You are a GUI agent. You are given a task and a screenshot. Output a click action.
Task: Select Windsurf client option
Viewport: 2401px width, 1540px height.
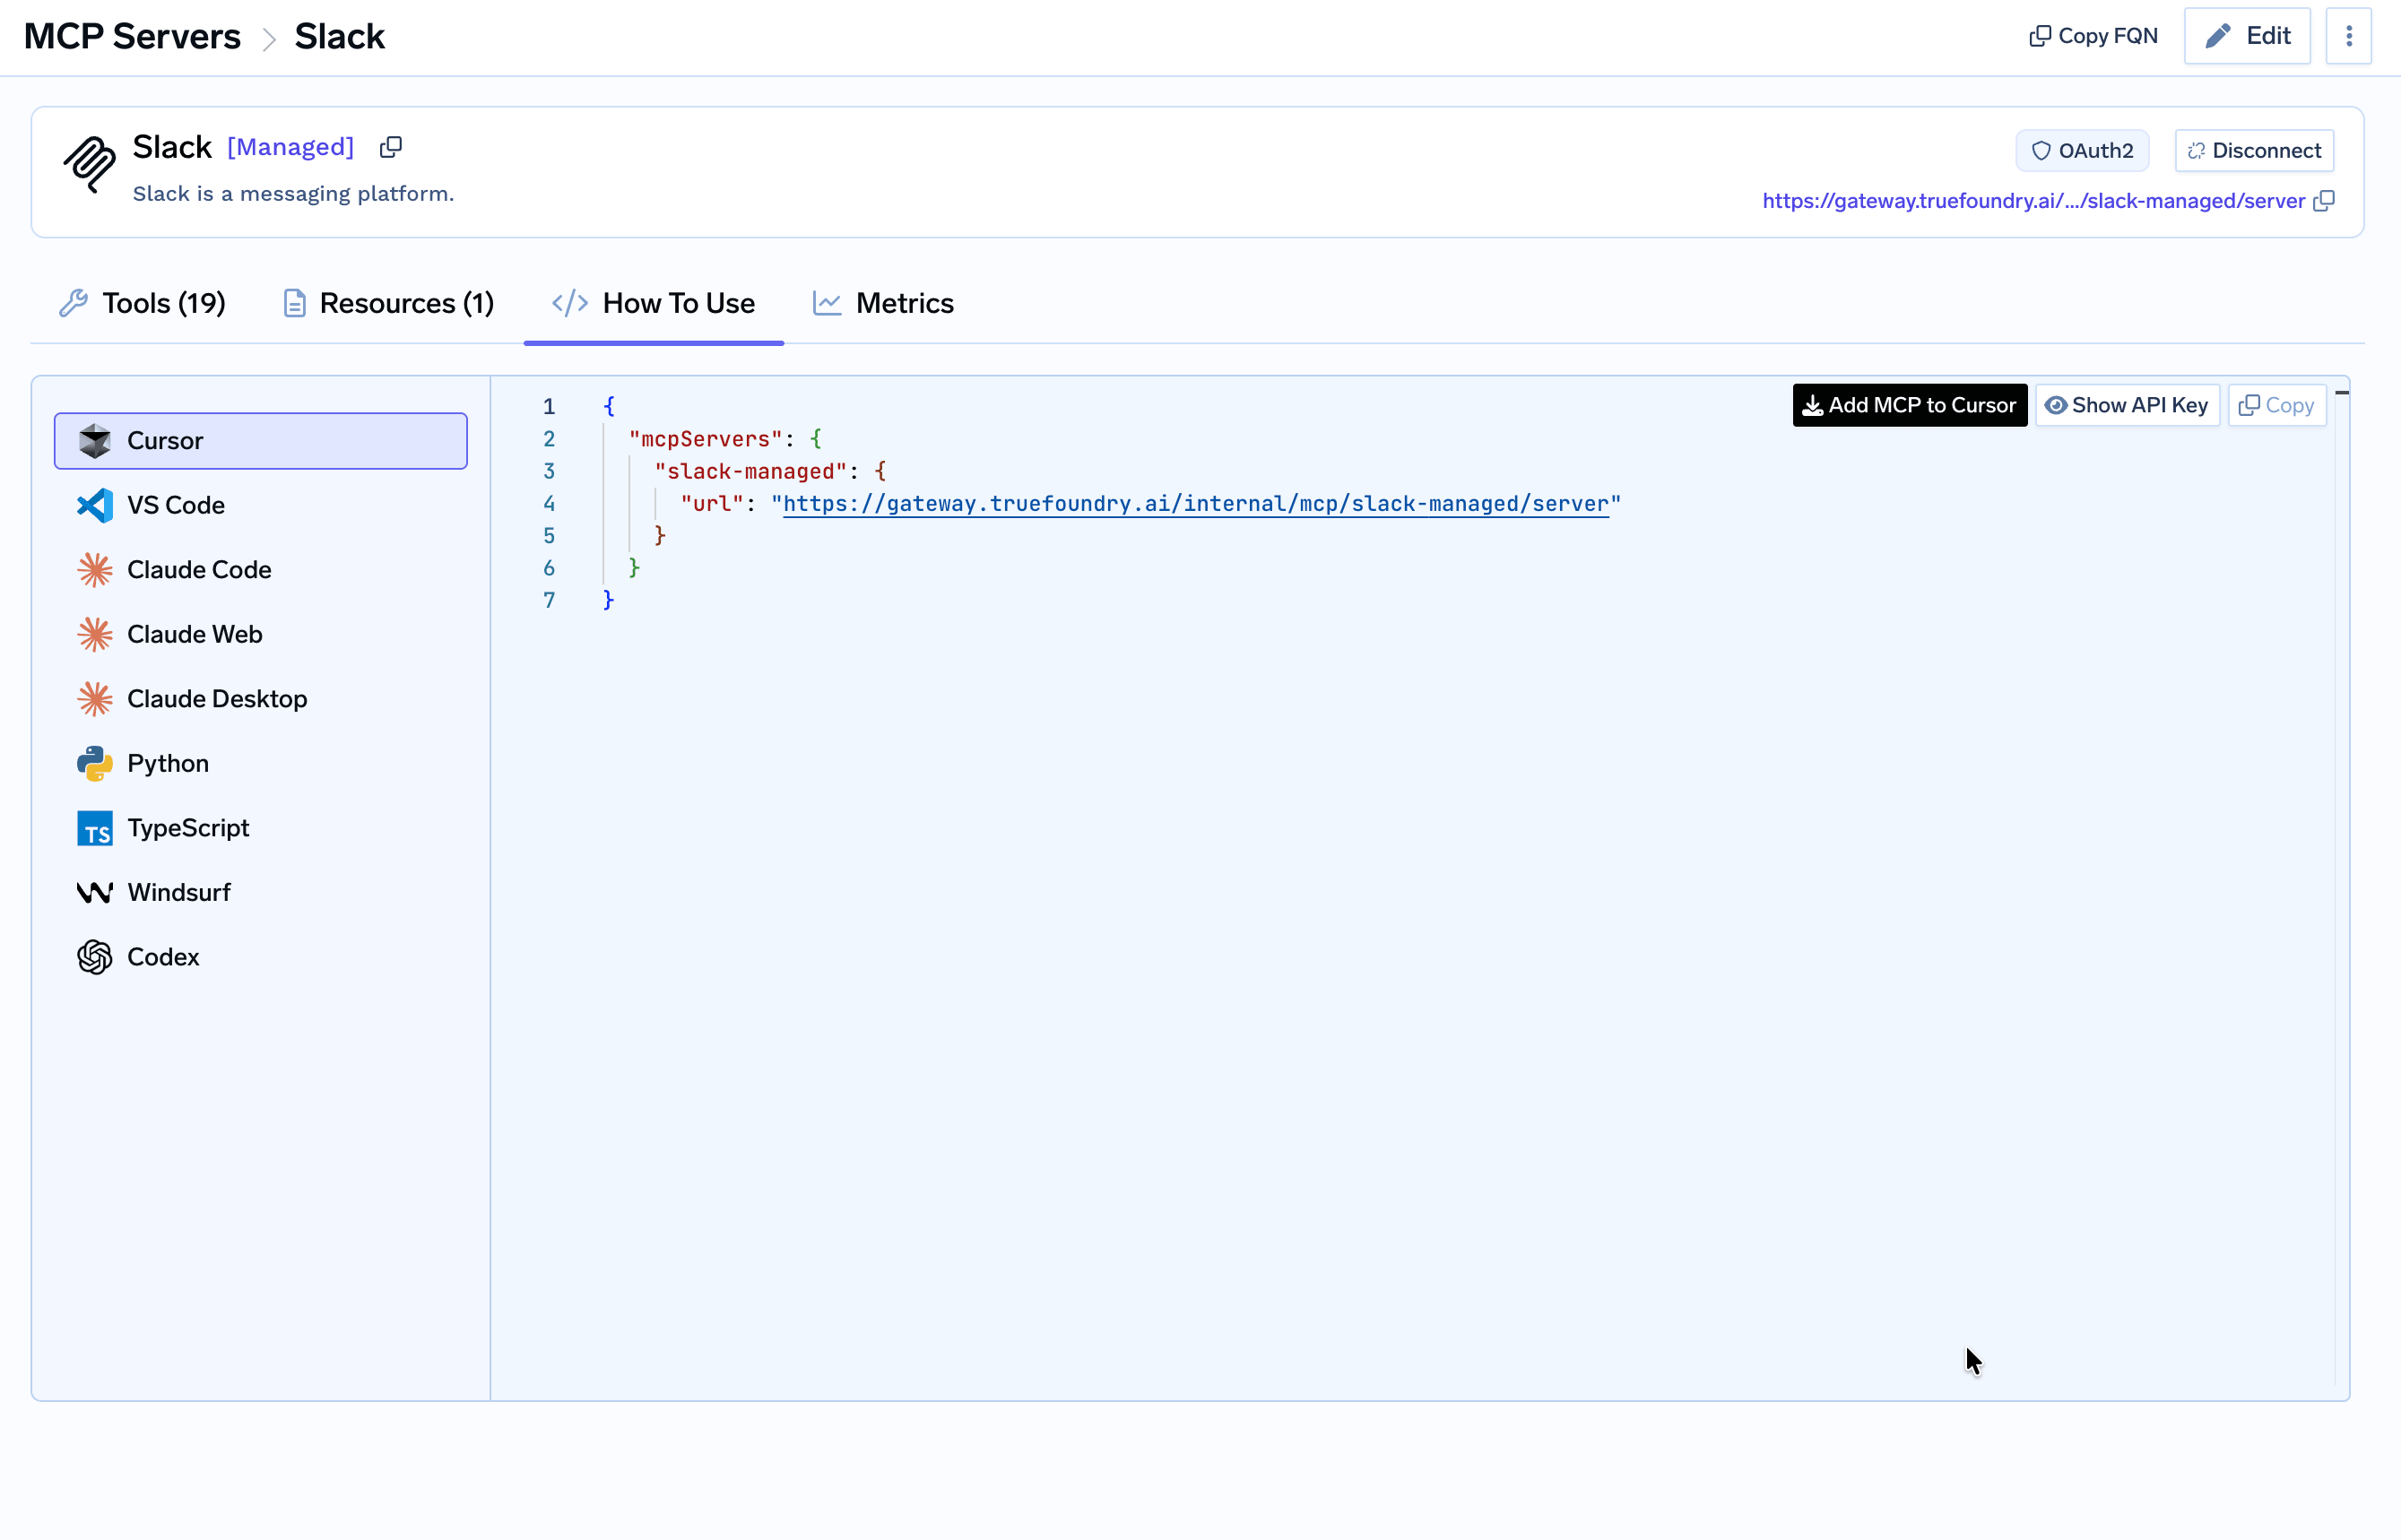click(261, 892)
